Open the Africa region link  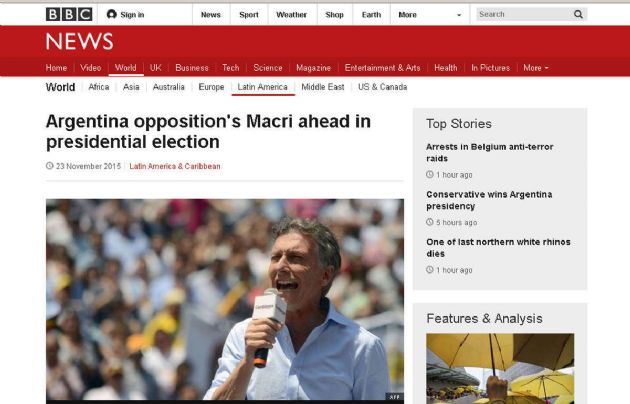click(x=98, y=87)
